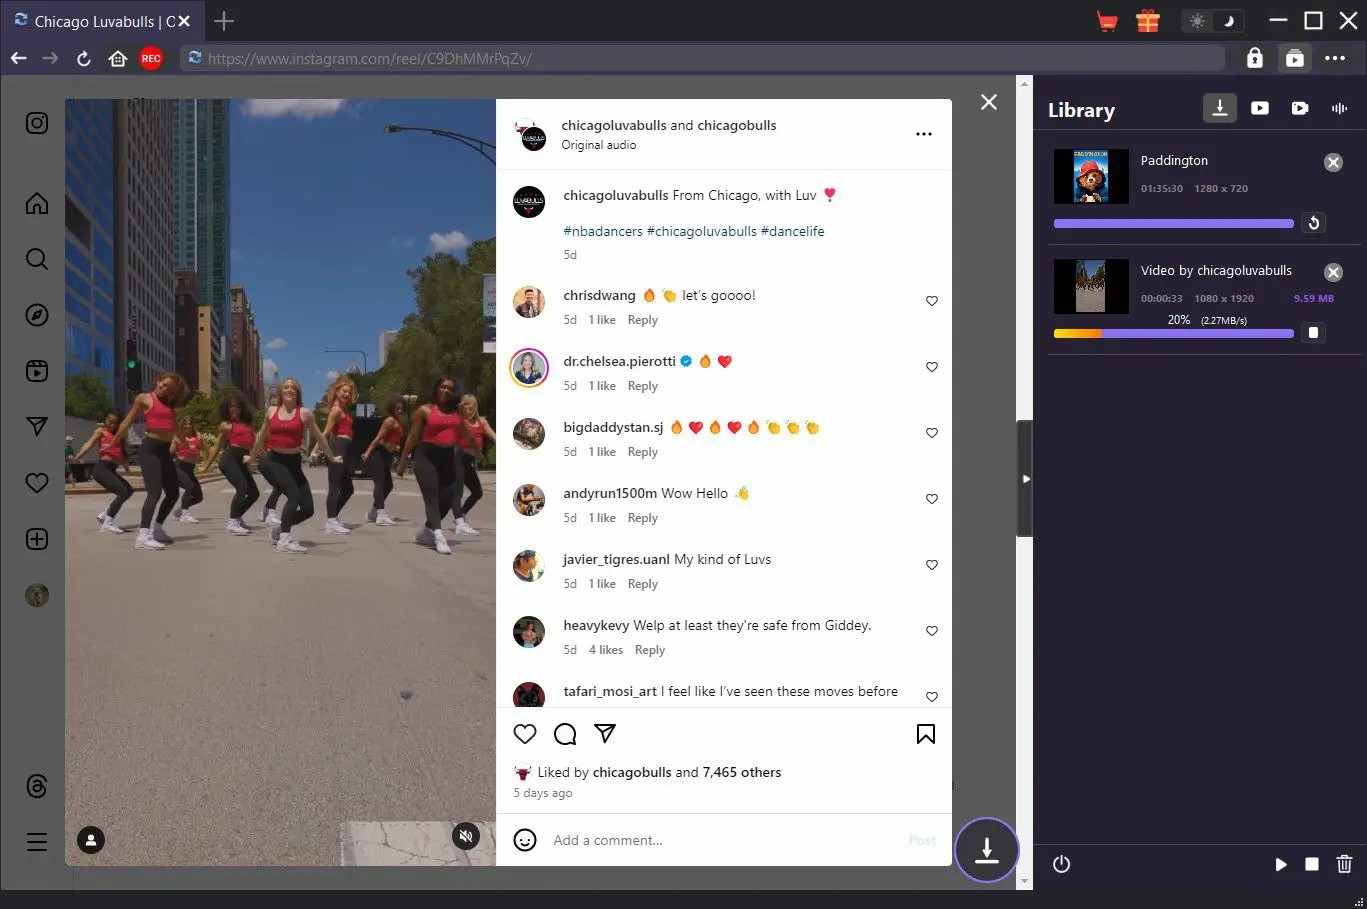Collapse the Library side panel arrow
The image size is (1367, 909).
[x=1025, y=479]
